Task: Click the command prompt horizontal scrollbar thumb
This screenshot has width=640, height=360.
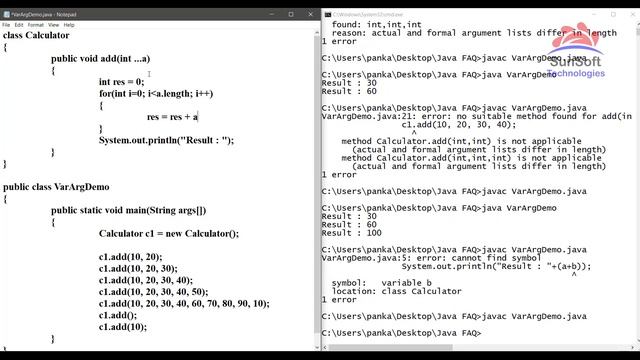Action: pyautogui.click(x=391, y=347)
